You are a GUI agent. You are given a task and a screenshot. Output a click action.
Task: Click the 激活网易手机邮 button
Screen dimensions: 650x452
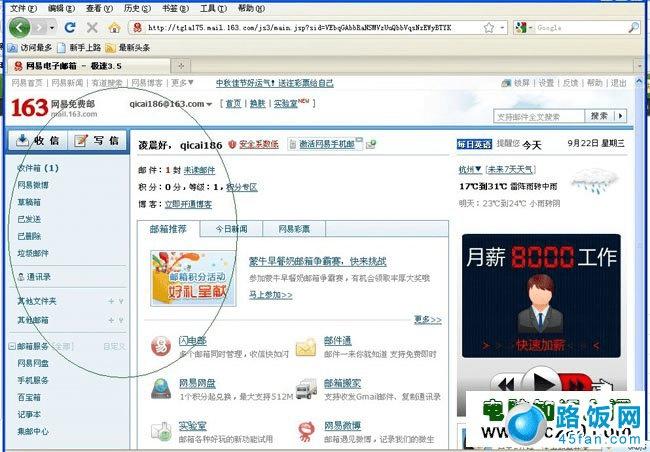(x=325, y=144)
